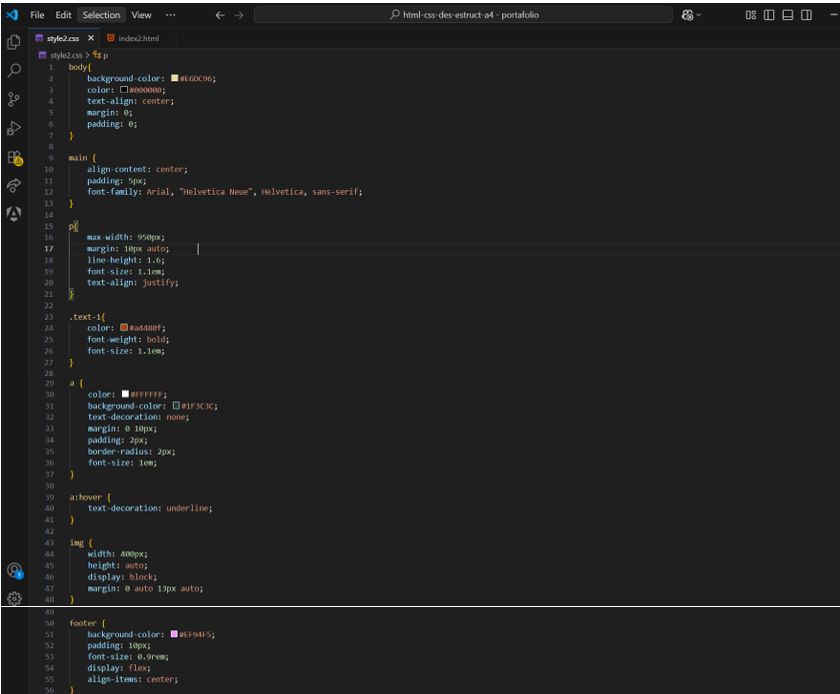The image size is (840, 694).
Task: Go back with the left arrow
Action: [220, 15]
